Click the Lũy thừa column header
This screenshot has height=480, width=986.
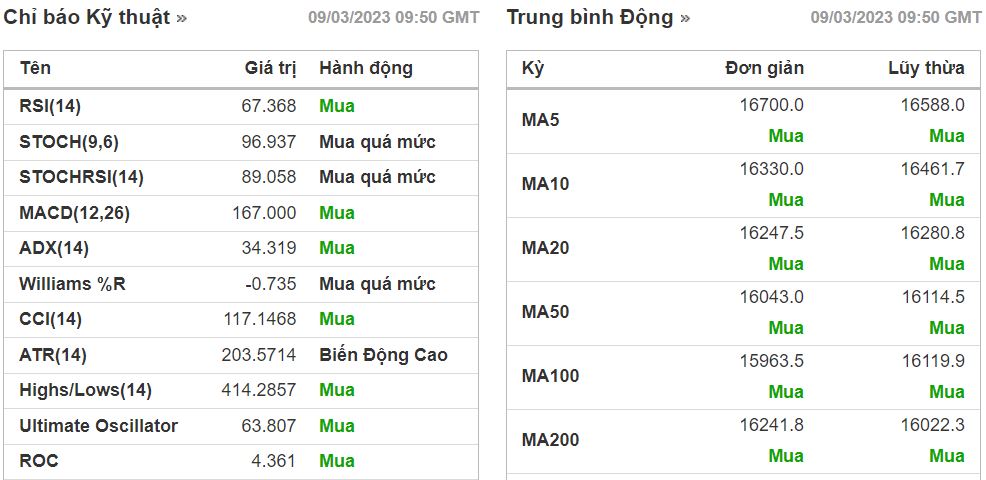click(x=926, y=68)
